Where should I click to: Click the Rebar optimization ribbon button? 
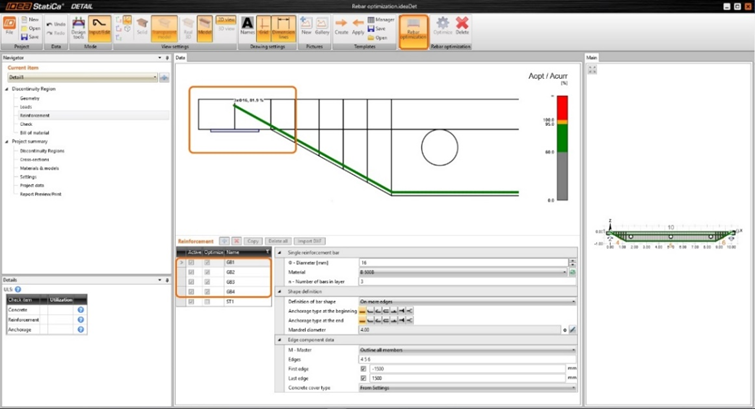[x=413, y=24]
